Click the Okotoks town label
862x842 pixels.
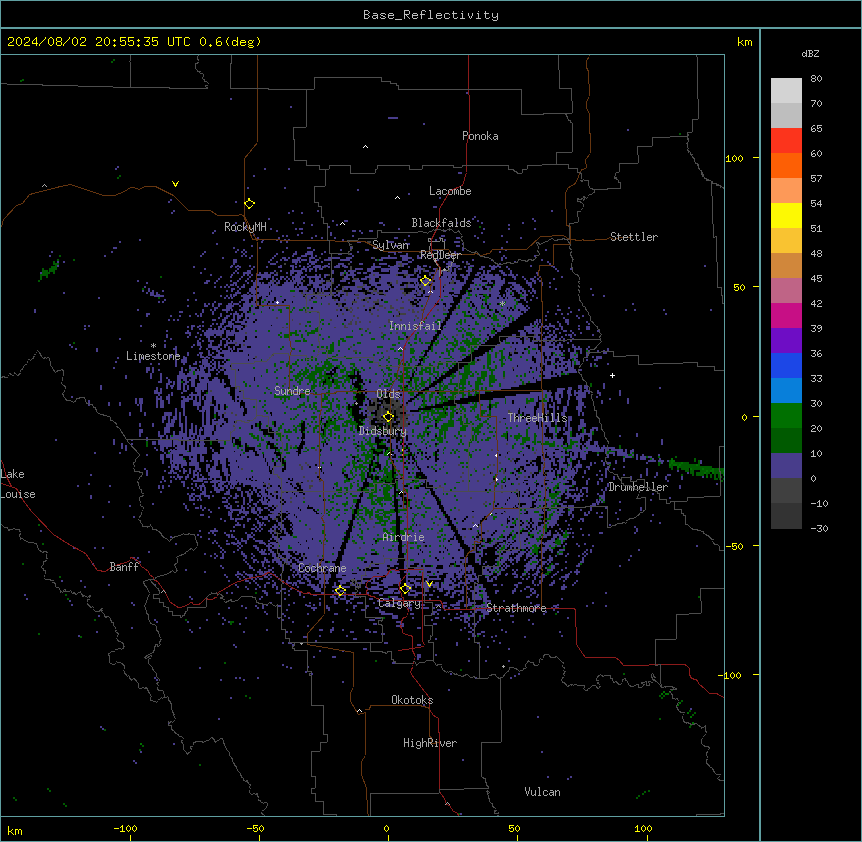412,700
